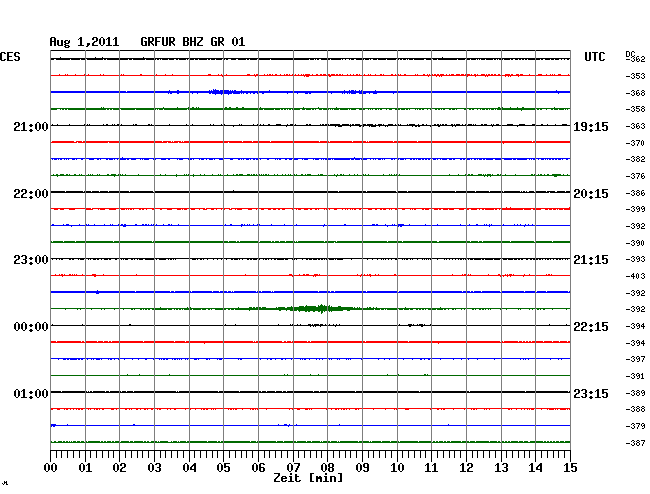Click the DC offset value "-387"

(x=635, y=443)
